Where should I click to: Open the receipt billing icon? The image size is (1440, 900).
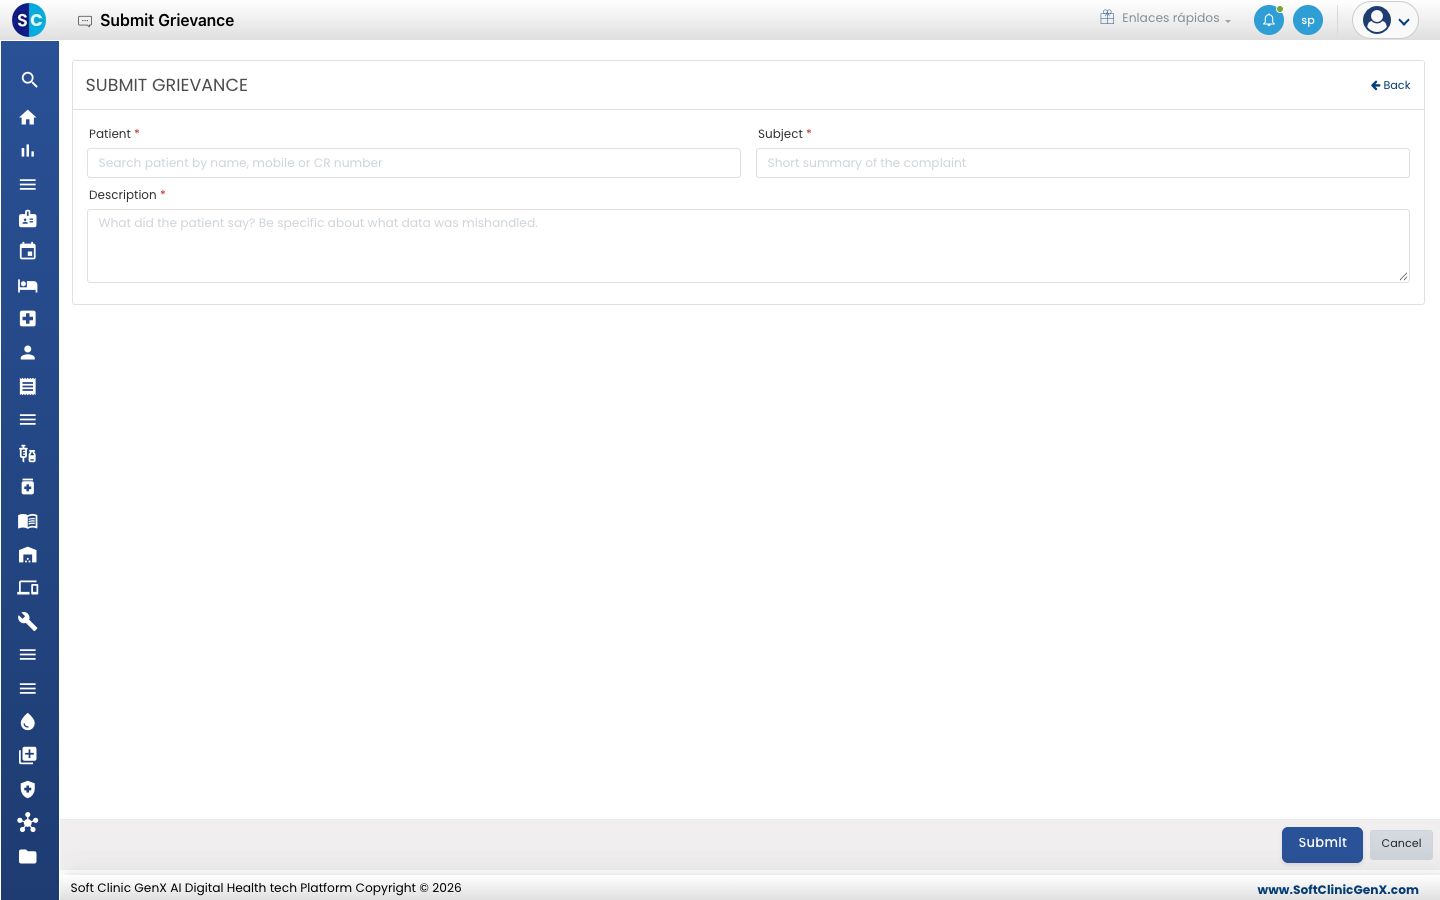pyautogui.click(x=28, y=386)
